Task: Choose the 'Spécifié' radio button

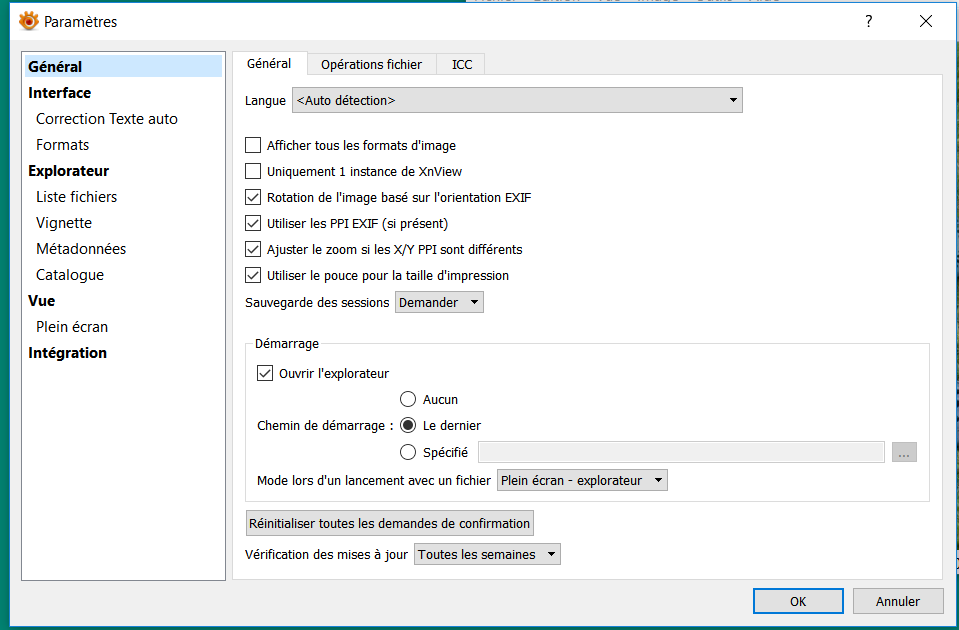Action: coord(408,453)
